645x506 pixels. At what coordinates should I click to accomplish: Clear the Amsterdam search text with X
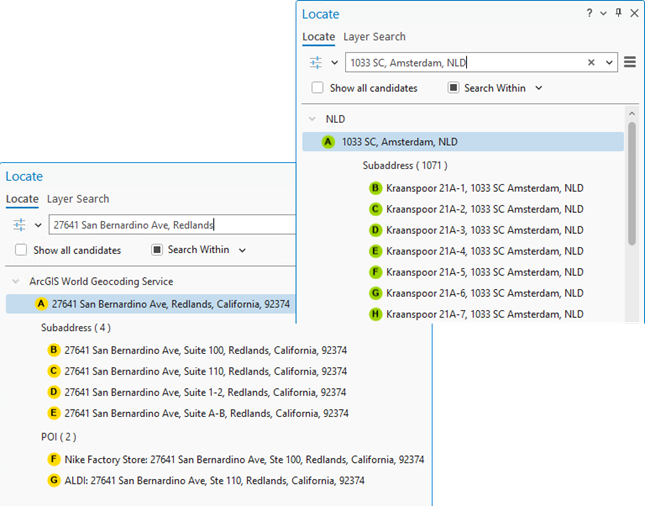click(x=591, y=62)
